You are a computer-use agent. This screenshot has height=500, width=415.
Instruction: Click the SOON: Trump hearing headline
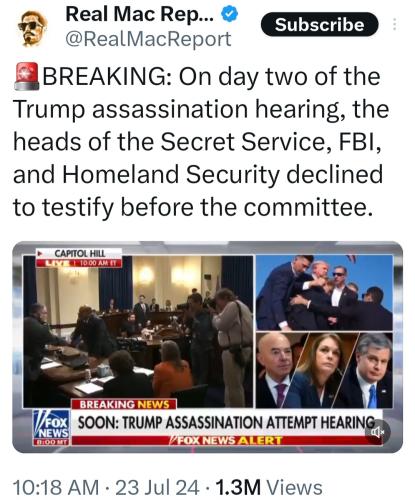point(226,423)
